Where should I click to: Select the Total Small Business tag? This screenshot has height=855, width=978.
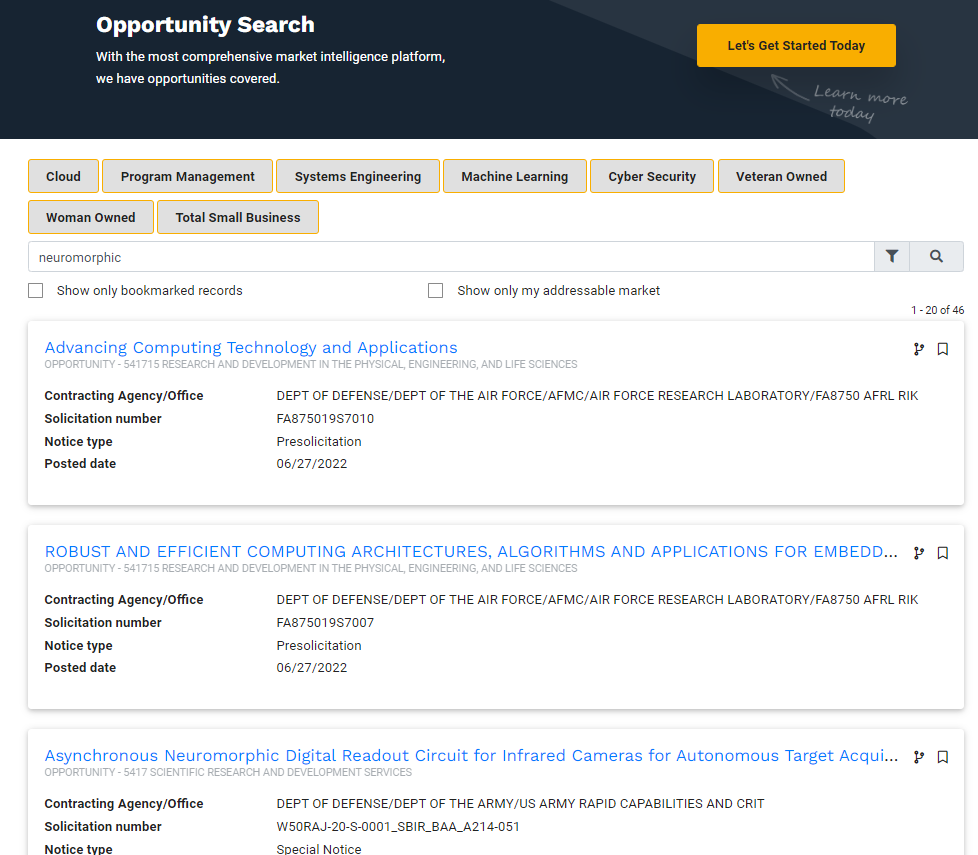(238, 217)
